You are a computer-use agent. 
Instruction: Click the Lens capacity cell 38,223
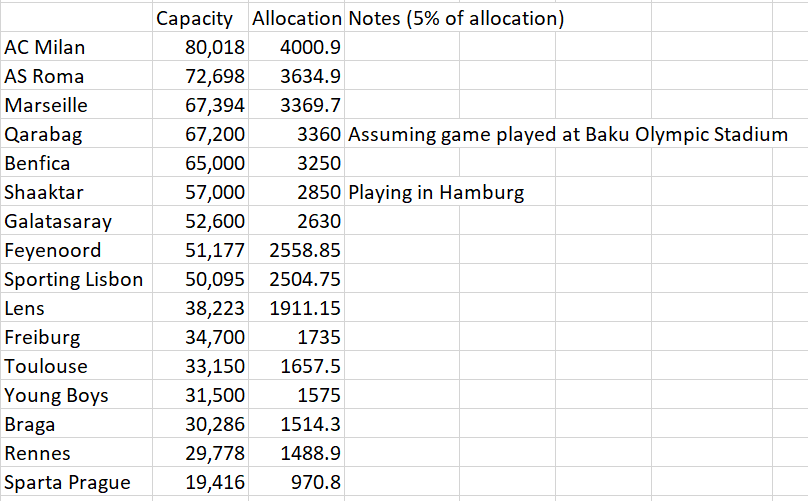200,308
